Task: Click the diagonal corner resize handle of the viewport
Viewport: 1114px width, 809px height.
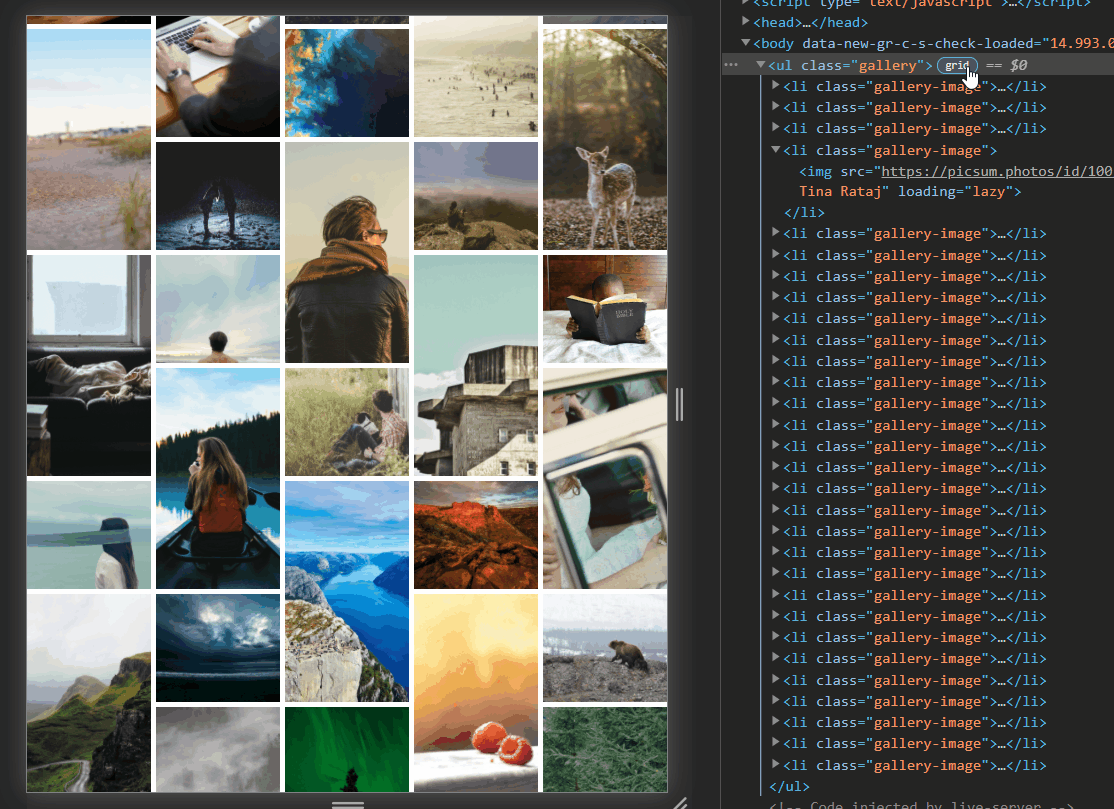Action: 679,802
